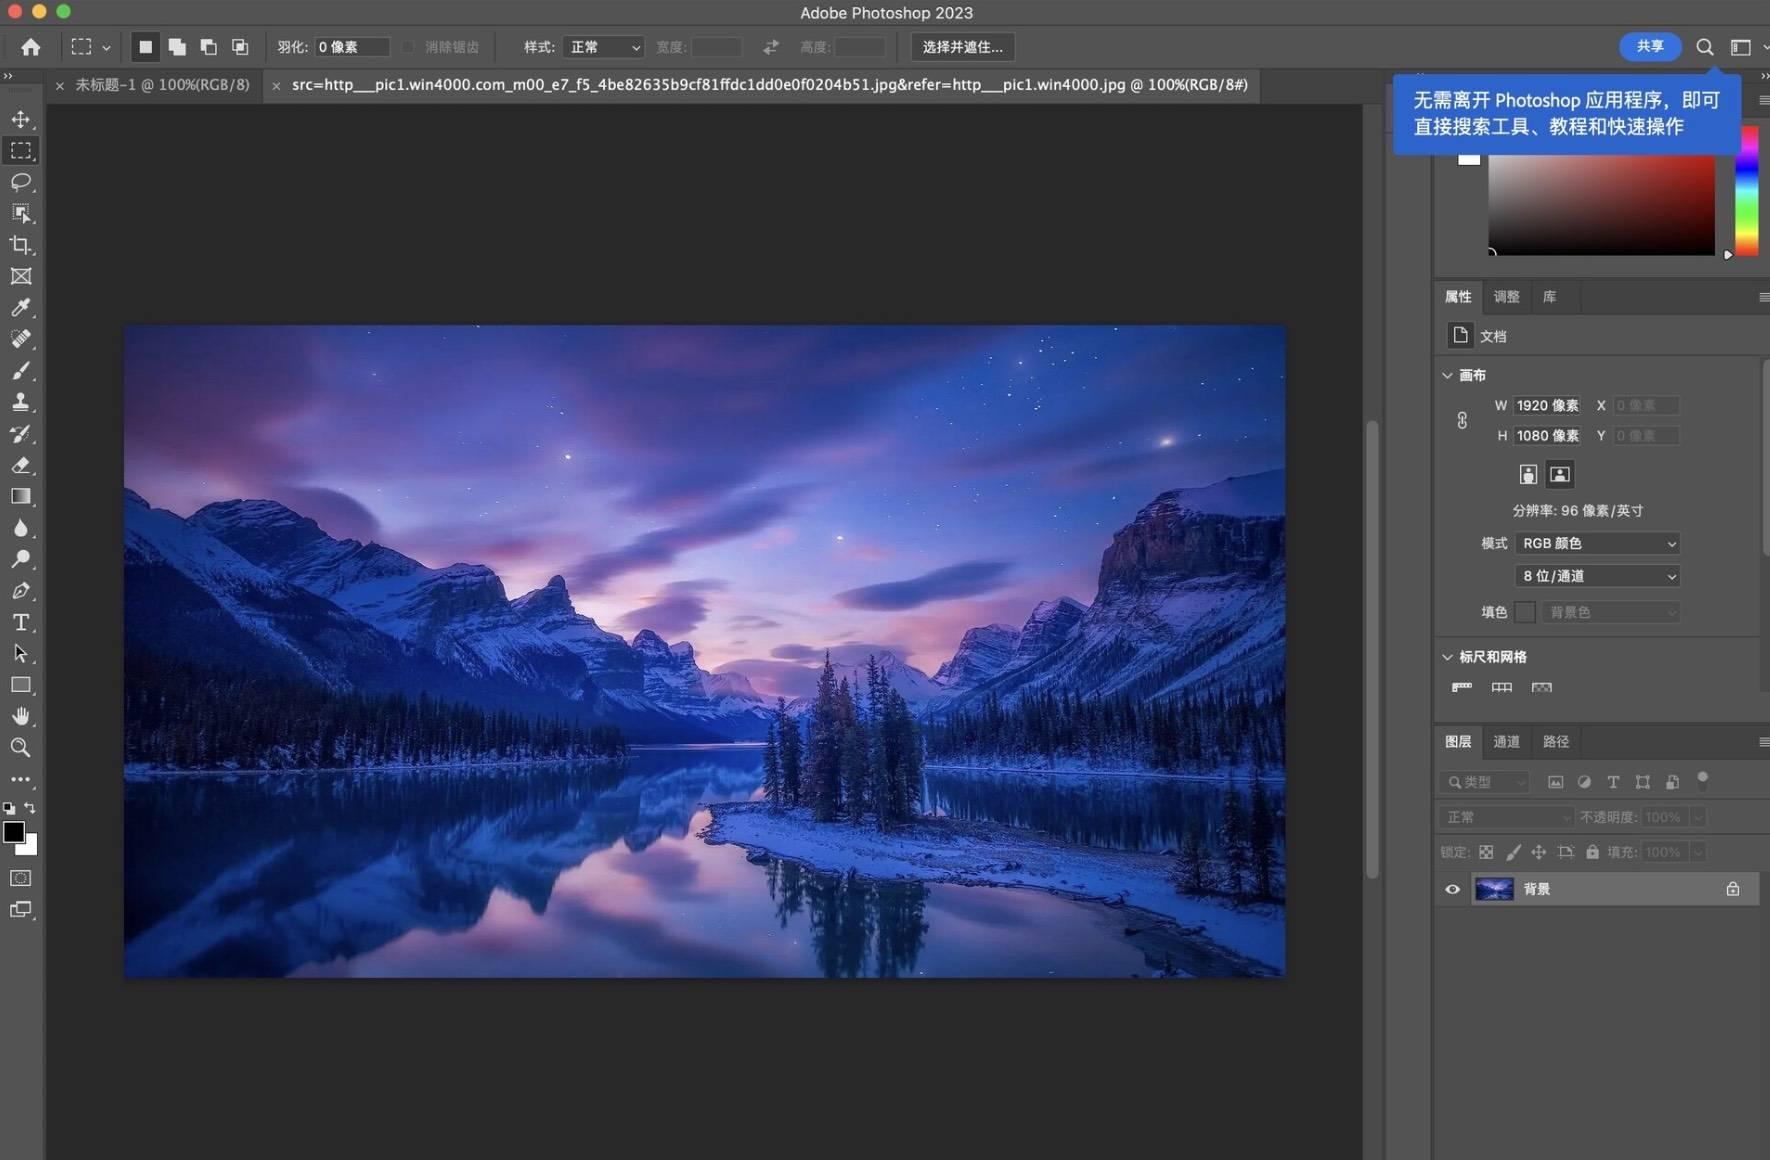Select the Eyedropper tool
This screenshot has width=1770, height=1160.
(x=20, y=308)
